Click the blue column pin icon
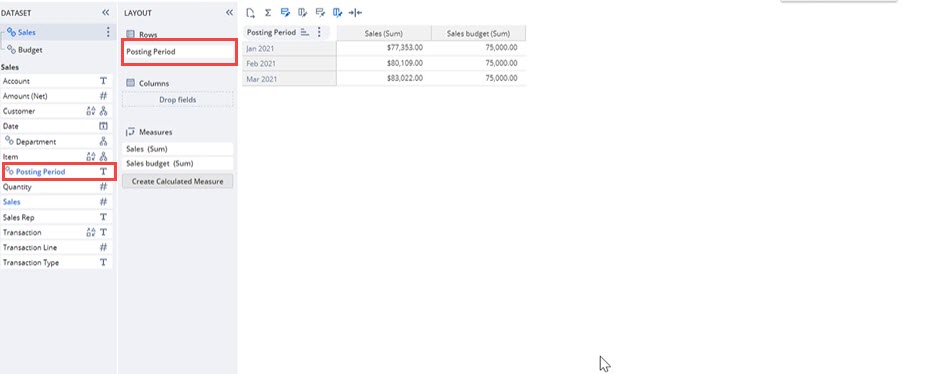The height and width of the screenshot is (374, 933). click(x=337, y=12)
